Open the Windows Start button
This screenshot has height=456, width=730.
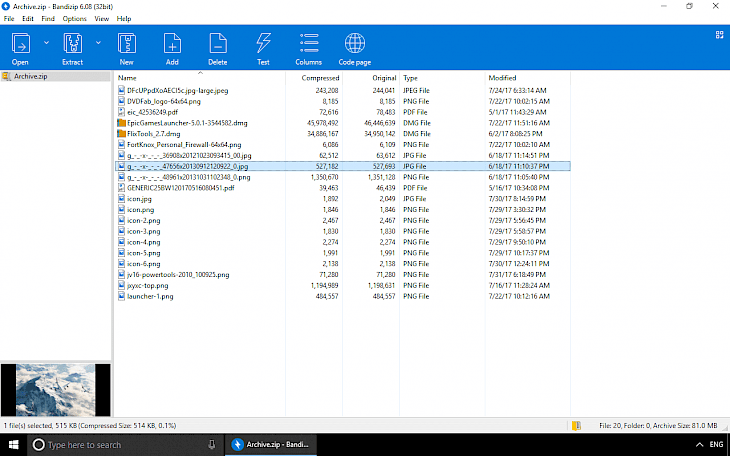click(14, 445)
